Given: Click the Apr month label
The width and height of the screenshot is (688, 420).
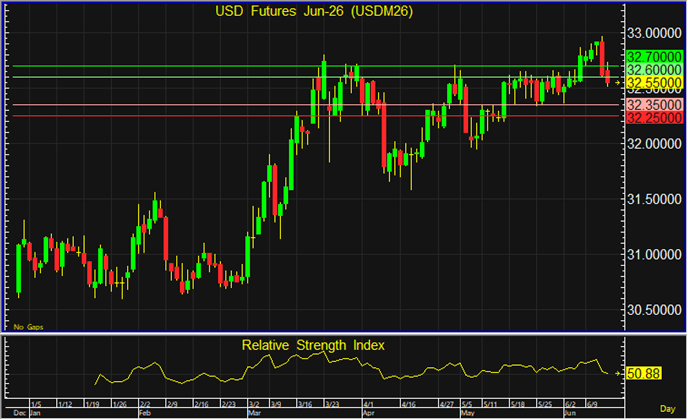Looking at the screenshot, I should [368, 413].
